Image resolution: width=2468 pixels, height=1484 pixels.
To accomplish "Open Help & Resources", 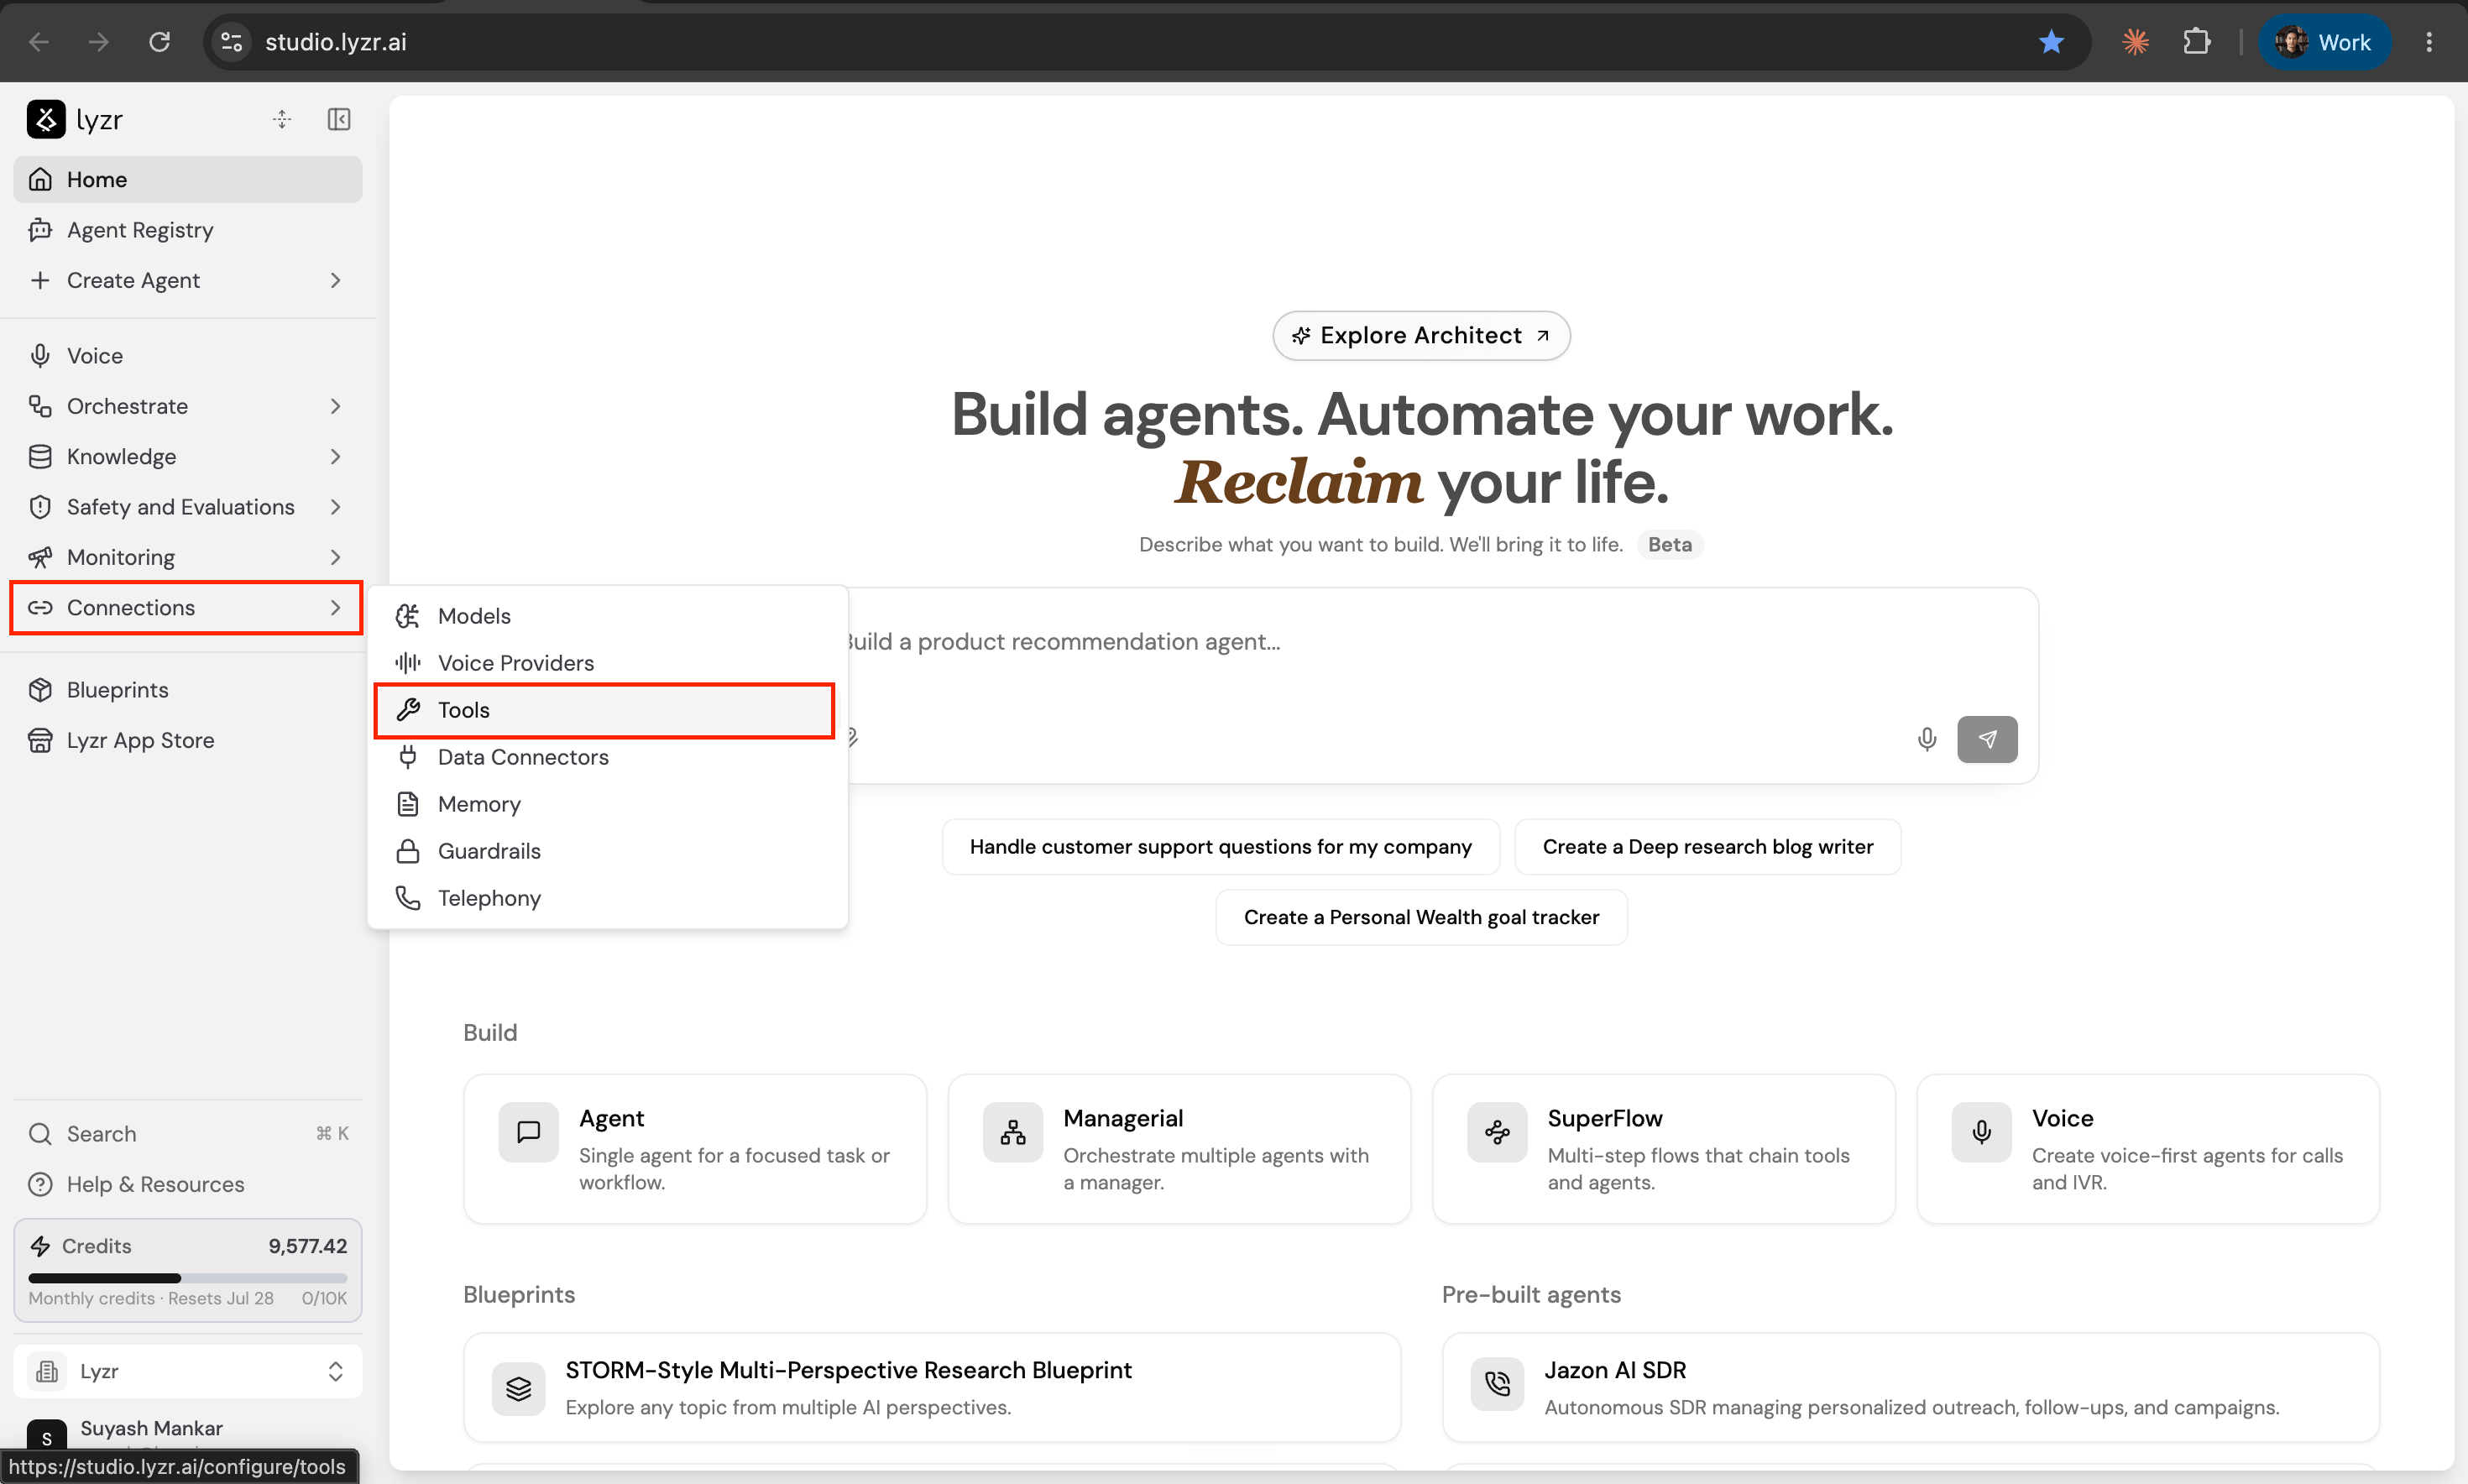I will 188,1184.
